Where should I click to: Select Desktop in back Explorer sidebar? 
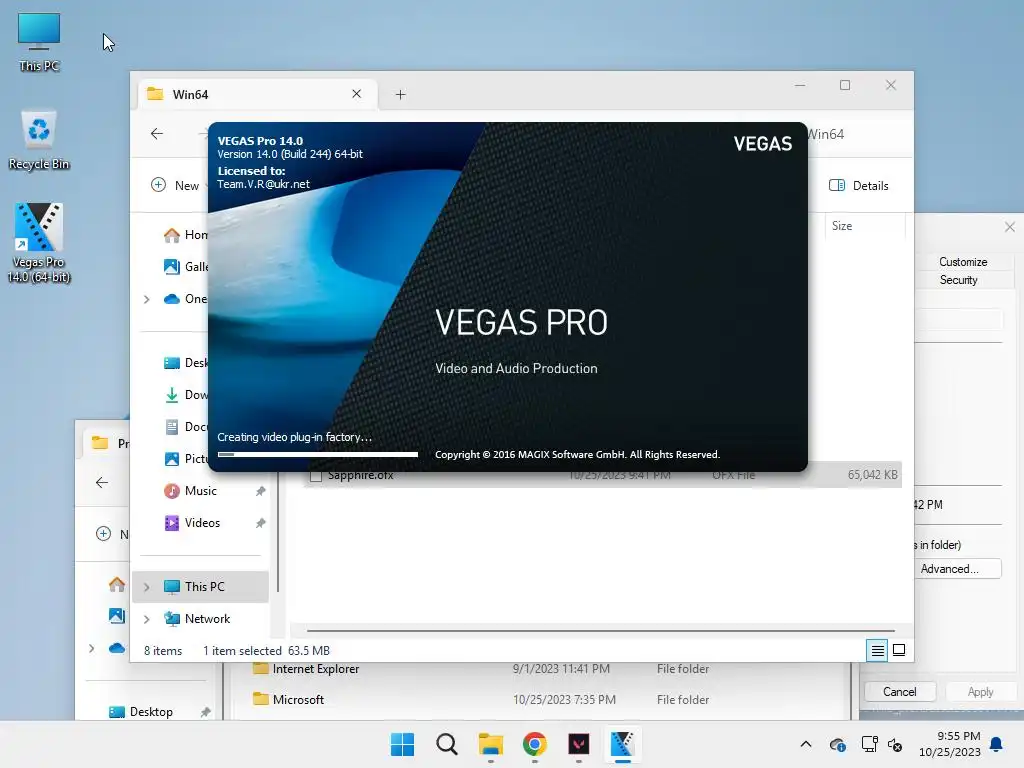[150, 712]
